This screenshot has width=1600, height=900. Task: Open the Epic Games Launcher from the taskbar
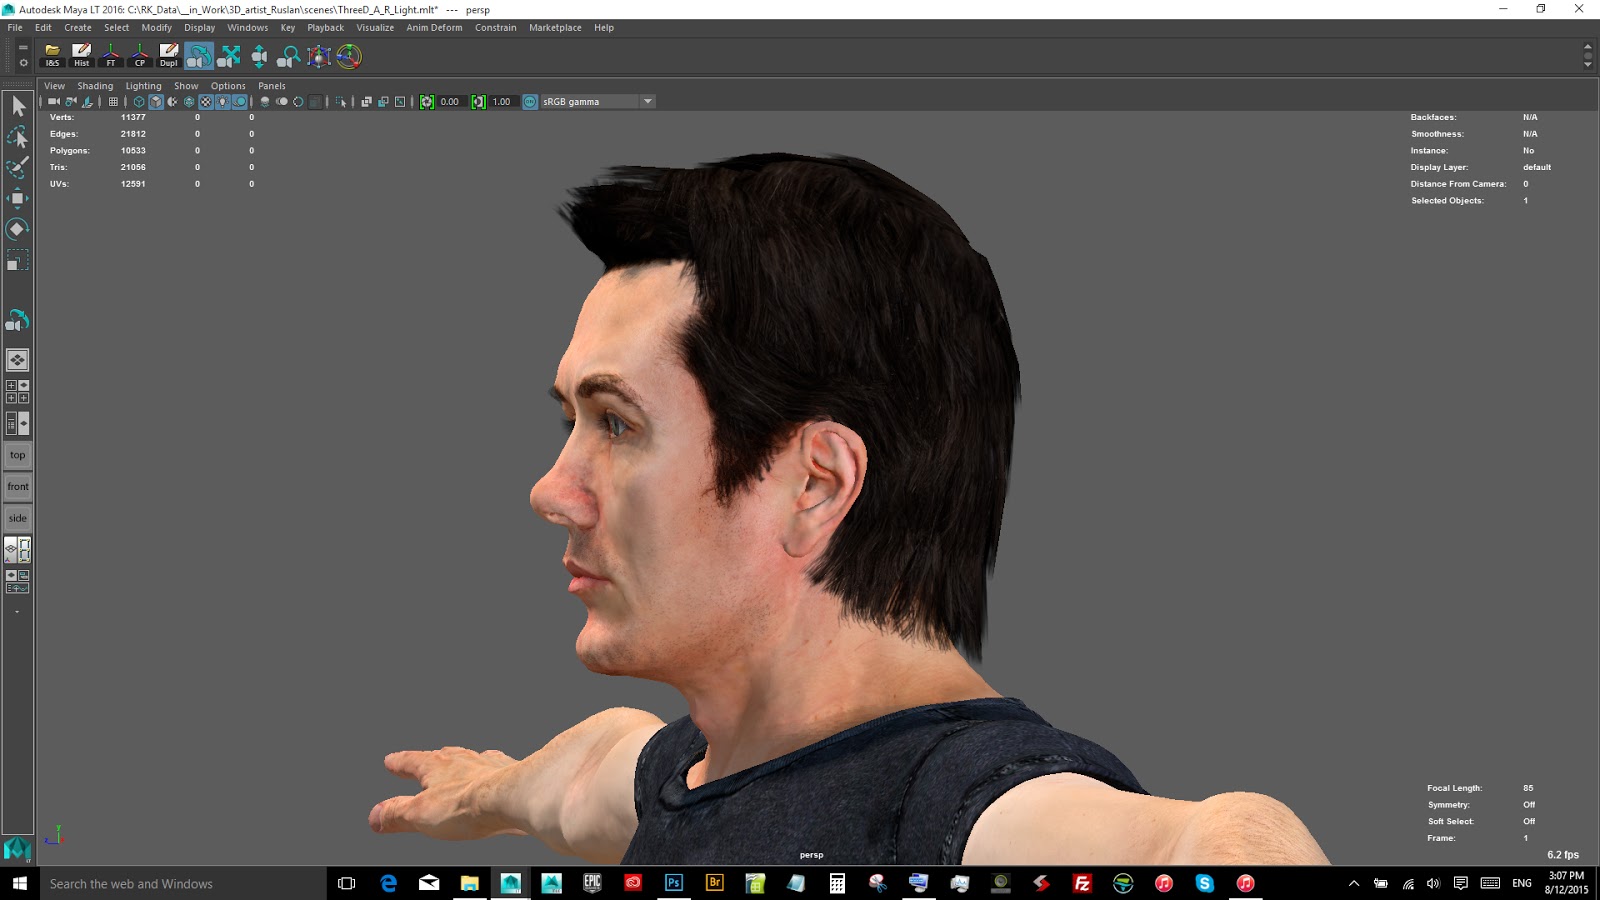pos(591,883)
